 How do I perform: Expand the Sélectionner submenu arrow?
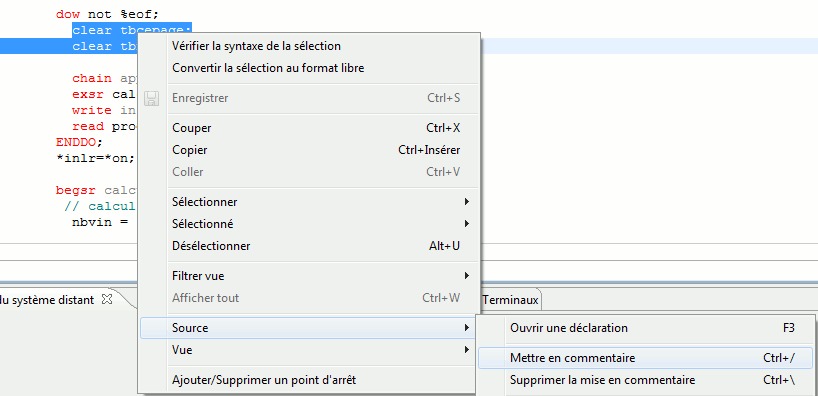click(467, 201)
